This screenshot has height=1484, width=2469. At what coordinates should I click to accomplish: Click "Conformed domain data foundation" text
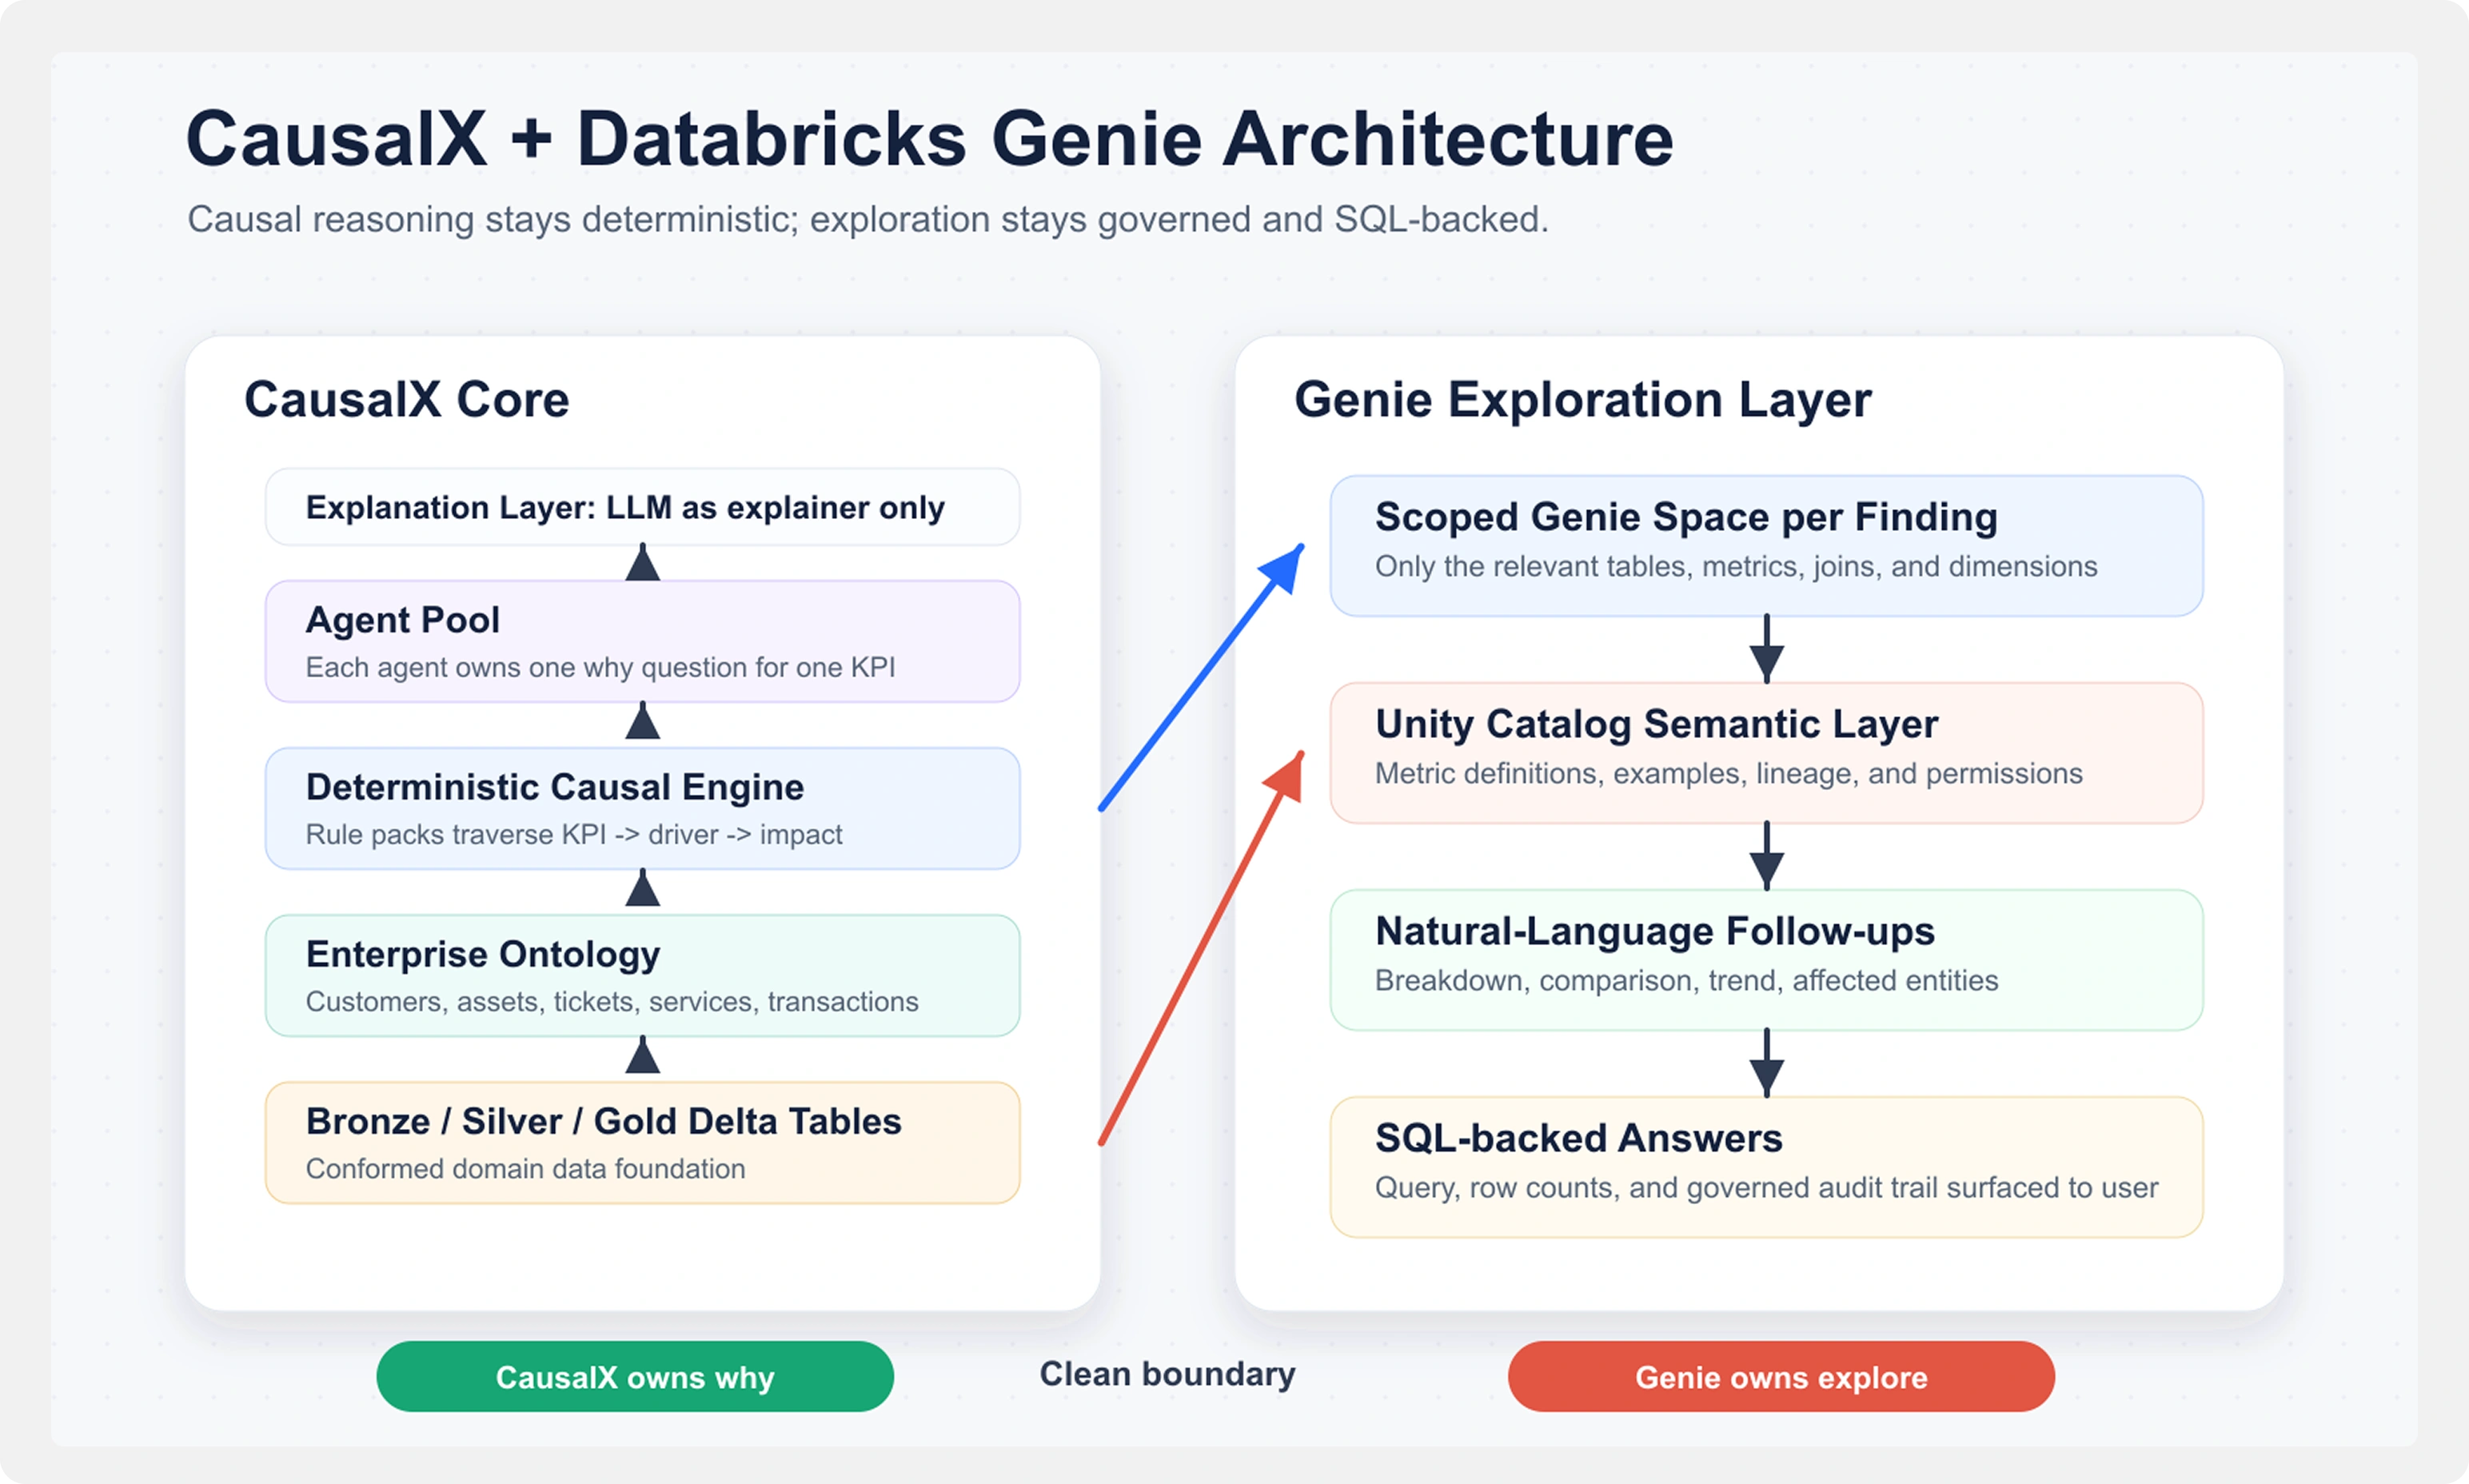pos(526,1169)
